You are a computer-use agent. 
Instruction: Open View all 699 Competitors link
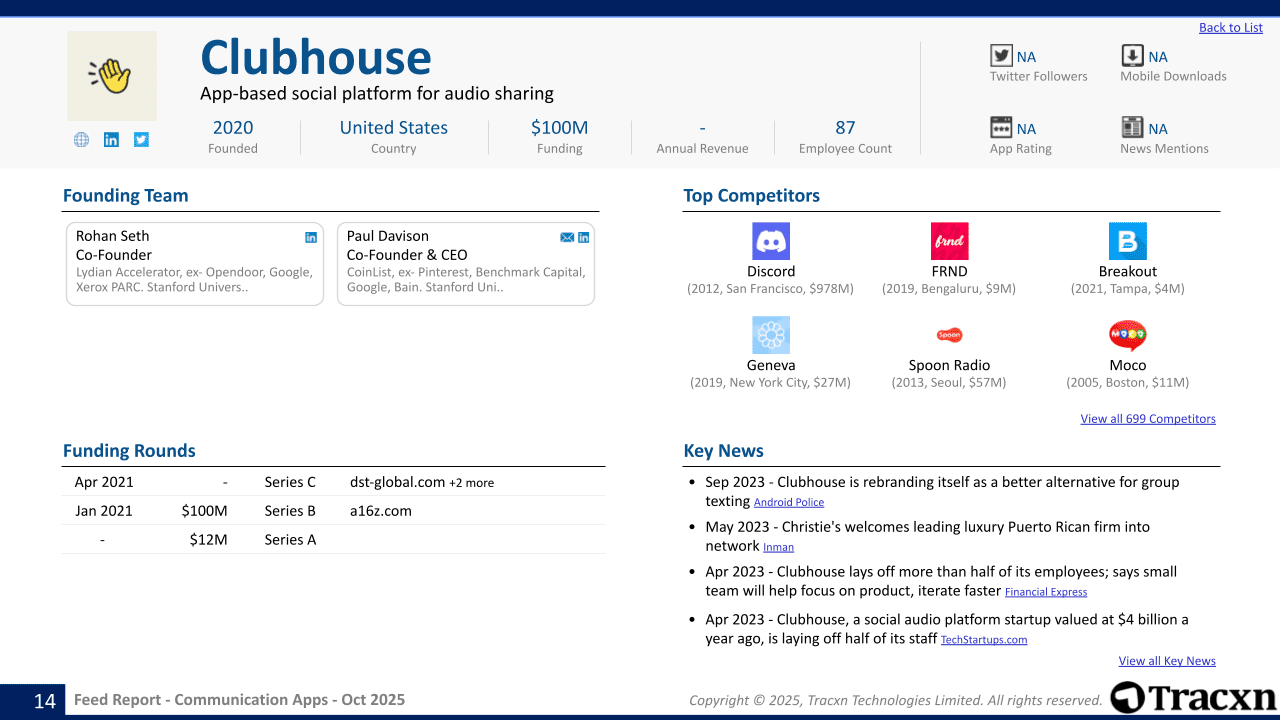point(1147,419)
